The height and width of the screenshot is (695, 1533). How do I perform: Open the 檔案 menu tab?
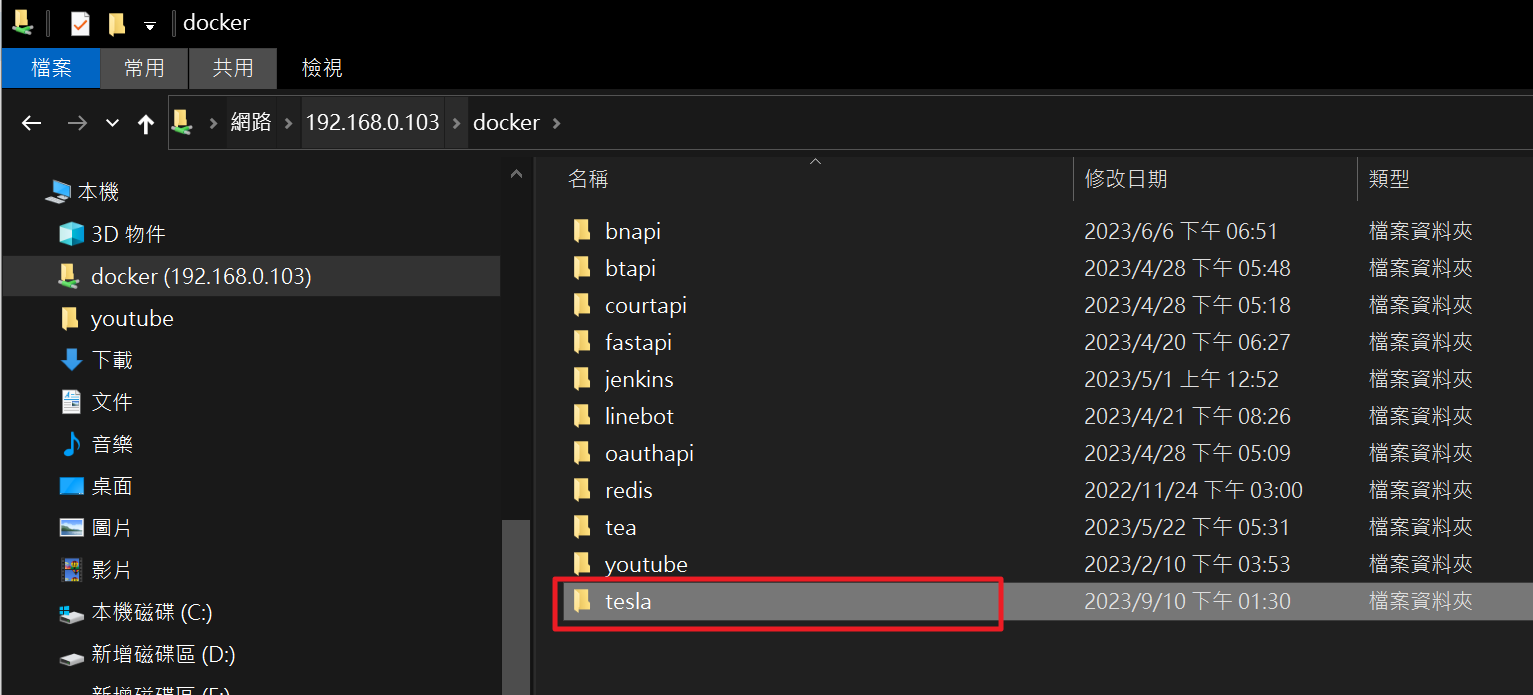(x=51, y=68)
